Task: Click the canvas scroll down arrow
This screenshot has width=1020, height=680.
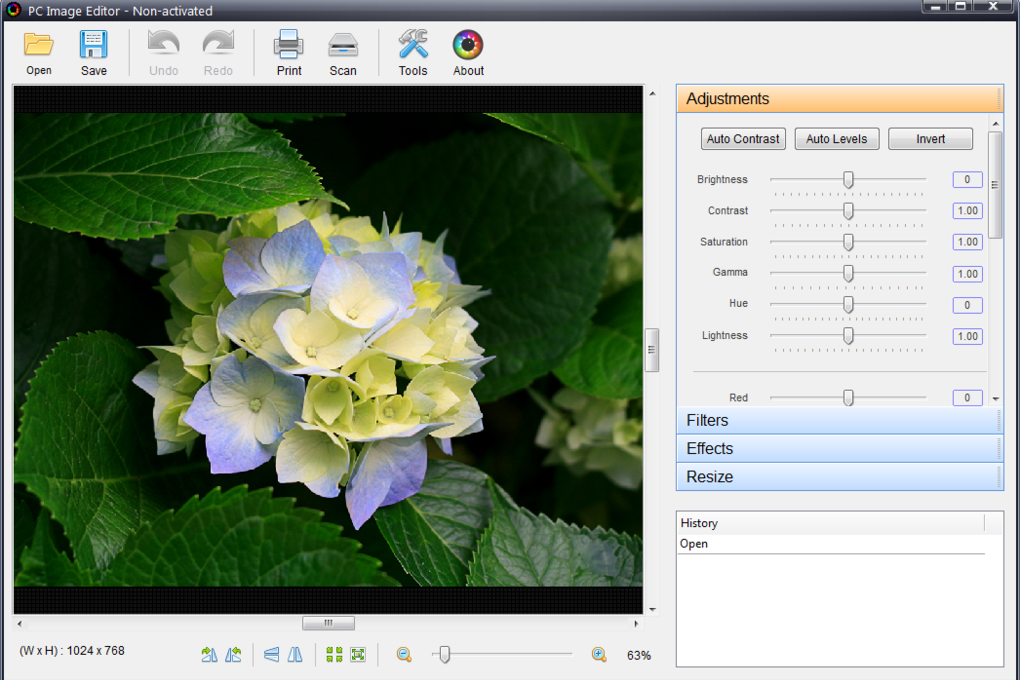Action: point(652,610)
